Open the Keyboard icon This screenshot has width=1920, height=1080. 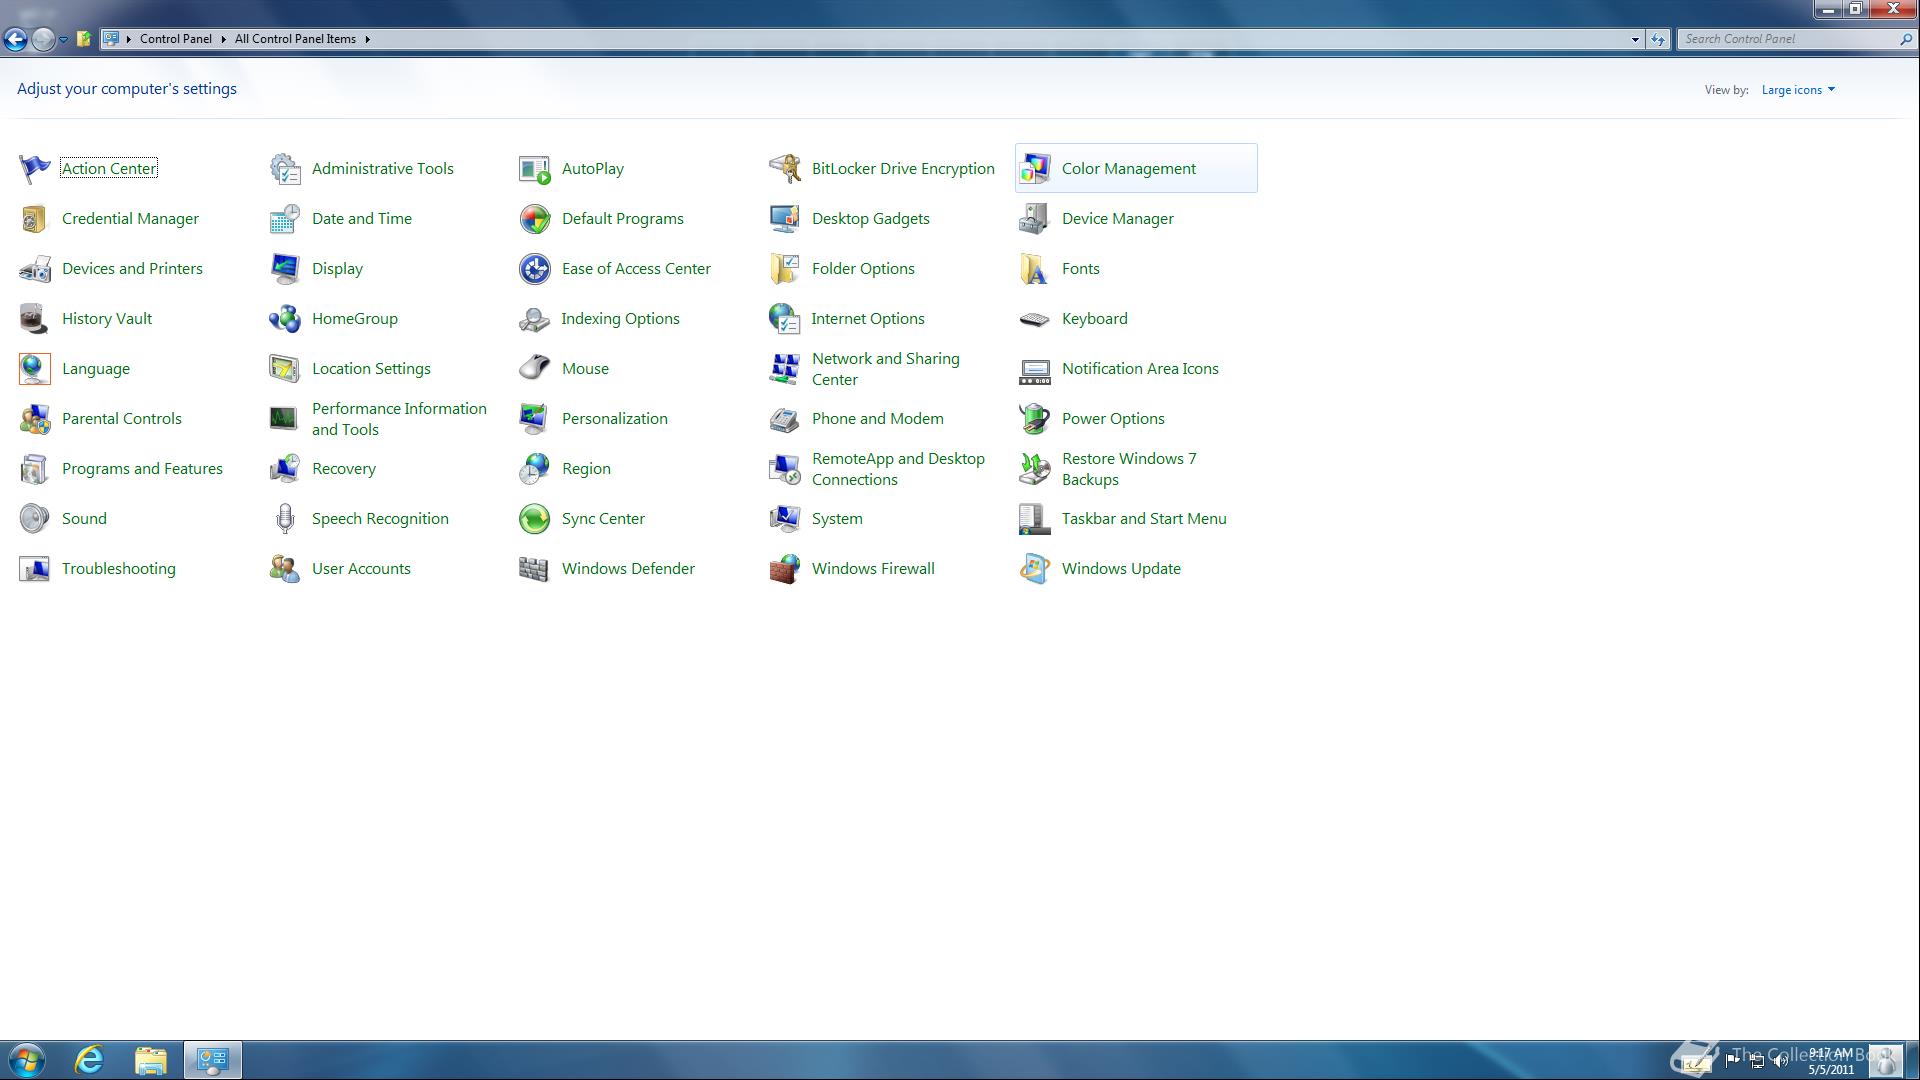coord(1034,319)
